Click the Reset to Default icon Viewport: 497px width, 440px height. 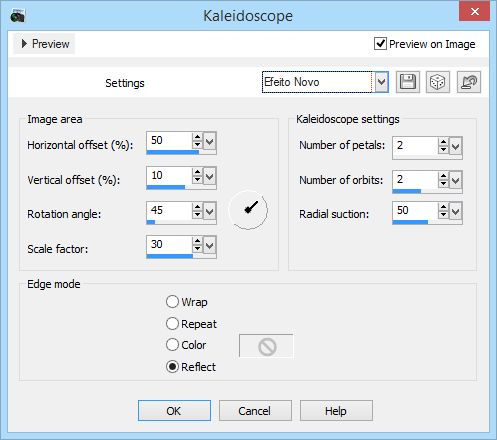tap(469, 82)
